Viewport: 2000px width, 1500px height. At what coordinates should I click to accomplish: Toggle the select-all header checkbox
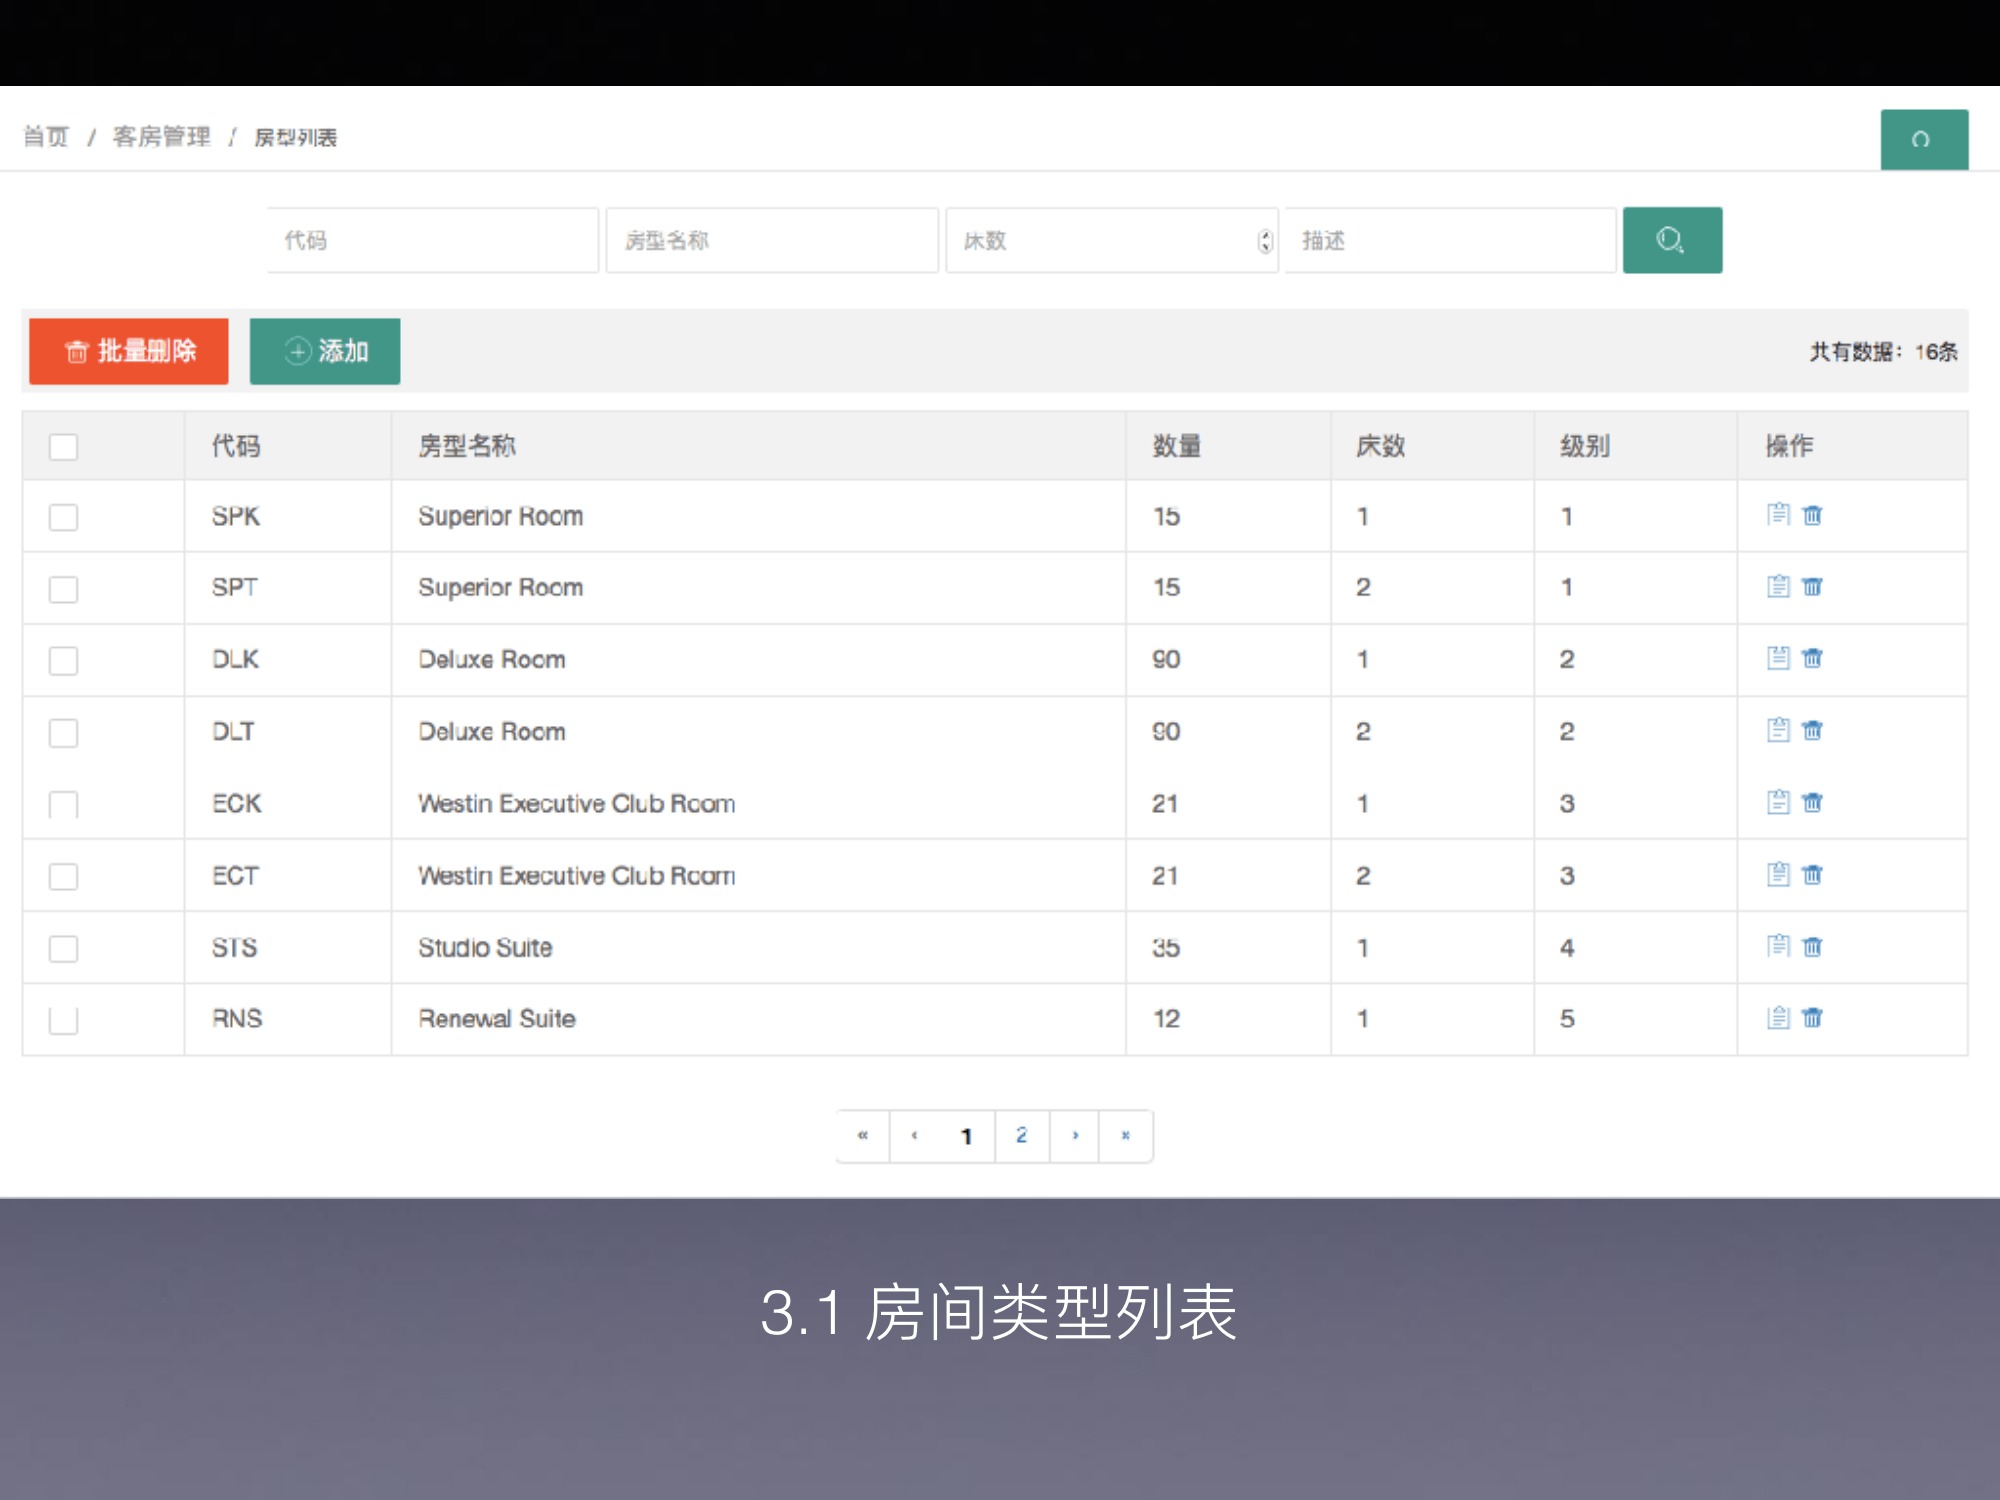[63, 446]
